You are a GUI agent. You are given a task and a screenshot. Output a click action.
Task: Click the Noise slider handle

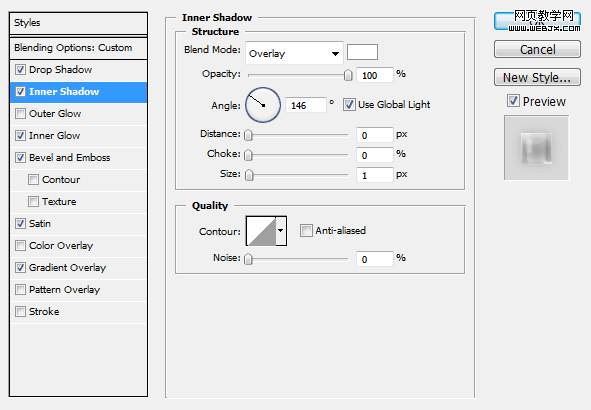point(248,259)
